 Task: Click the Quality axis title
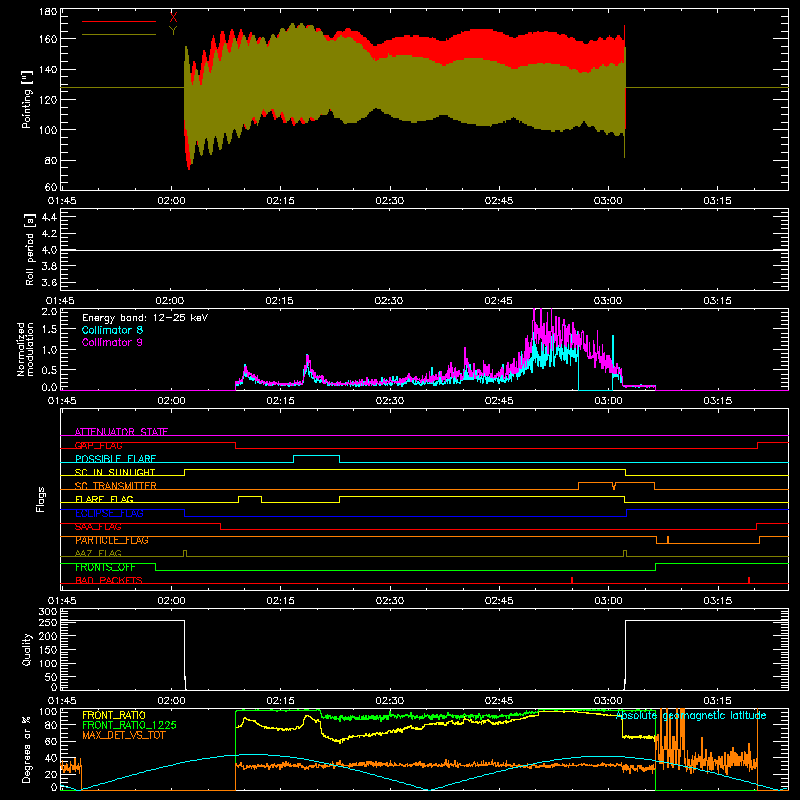27,649
